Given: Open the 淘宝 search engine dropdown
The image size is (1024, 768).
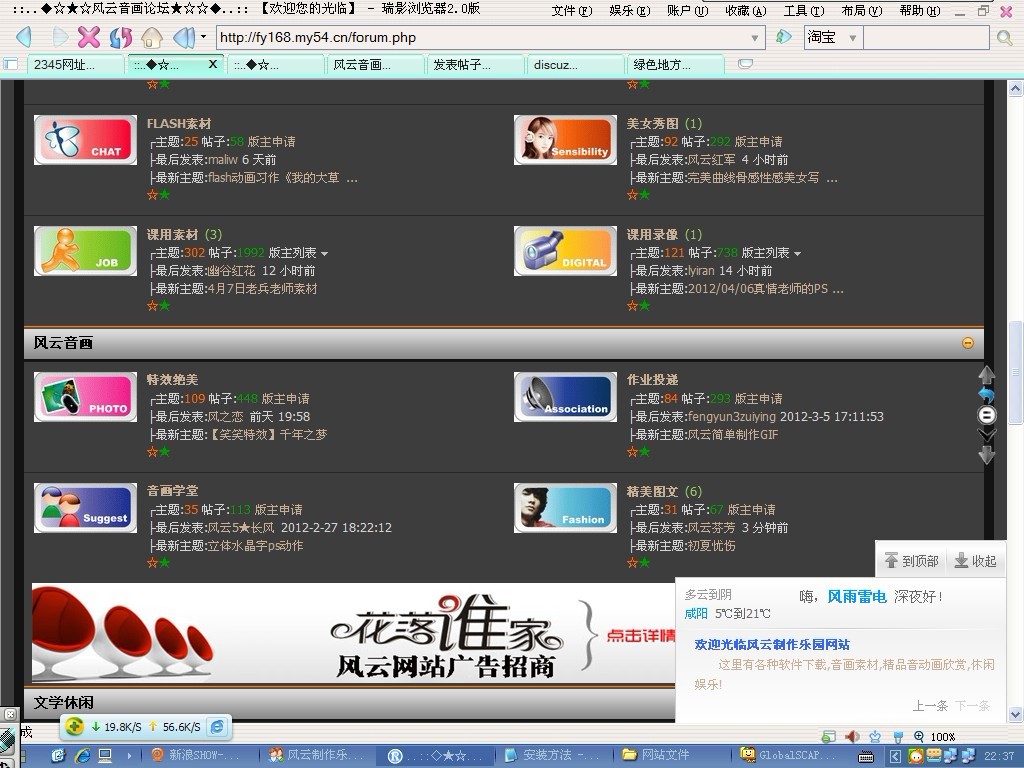Looking at the screenshot, I should [x=852, y=38].
